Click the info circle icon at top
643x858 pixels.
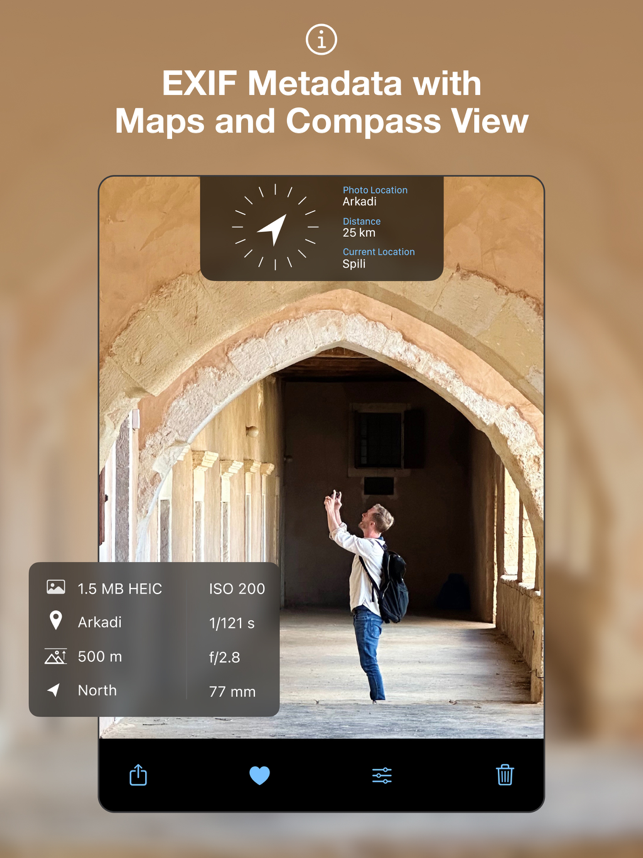321,39
